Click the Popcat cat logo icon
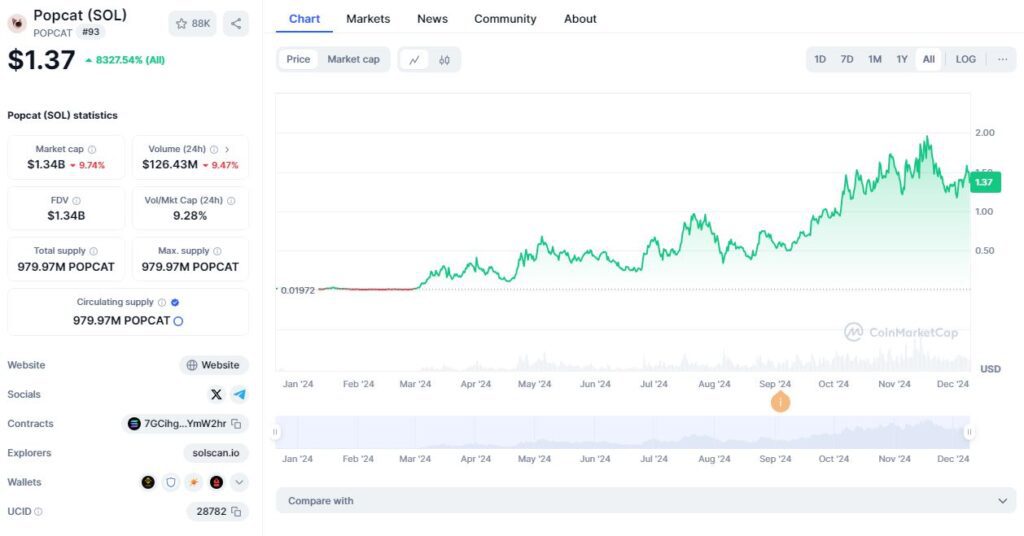 coord(17,24)
